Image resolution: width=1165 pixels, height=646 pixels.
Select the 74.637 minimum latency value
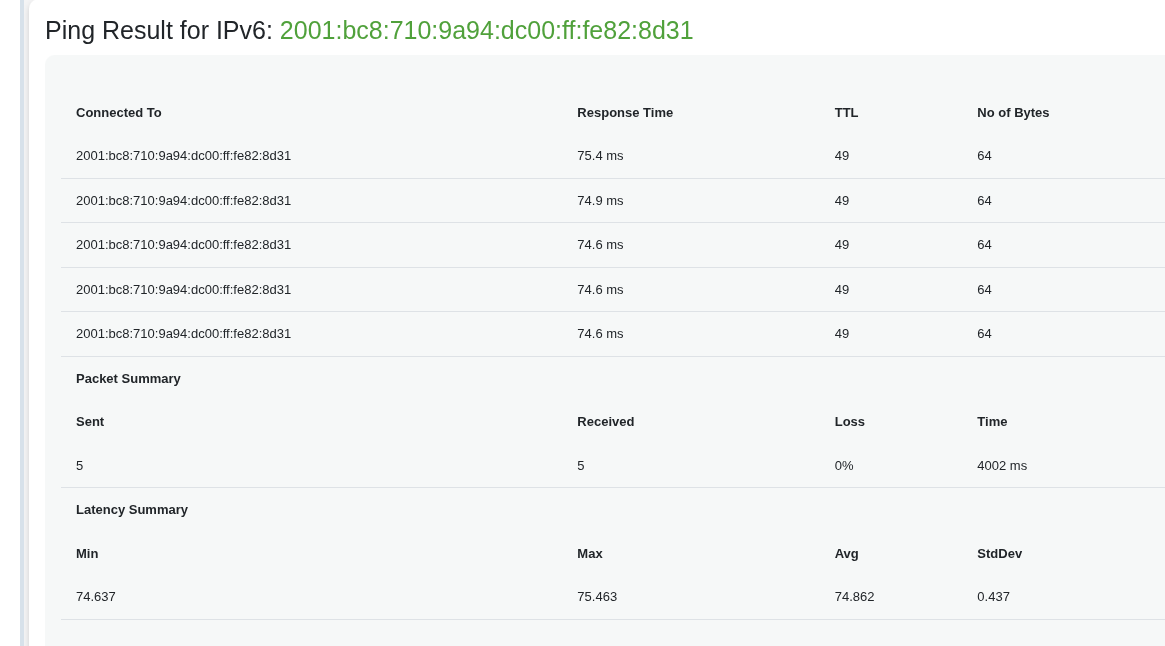(x=96, y=597)
